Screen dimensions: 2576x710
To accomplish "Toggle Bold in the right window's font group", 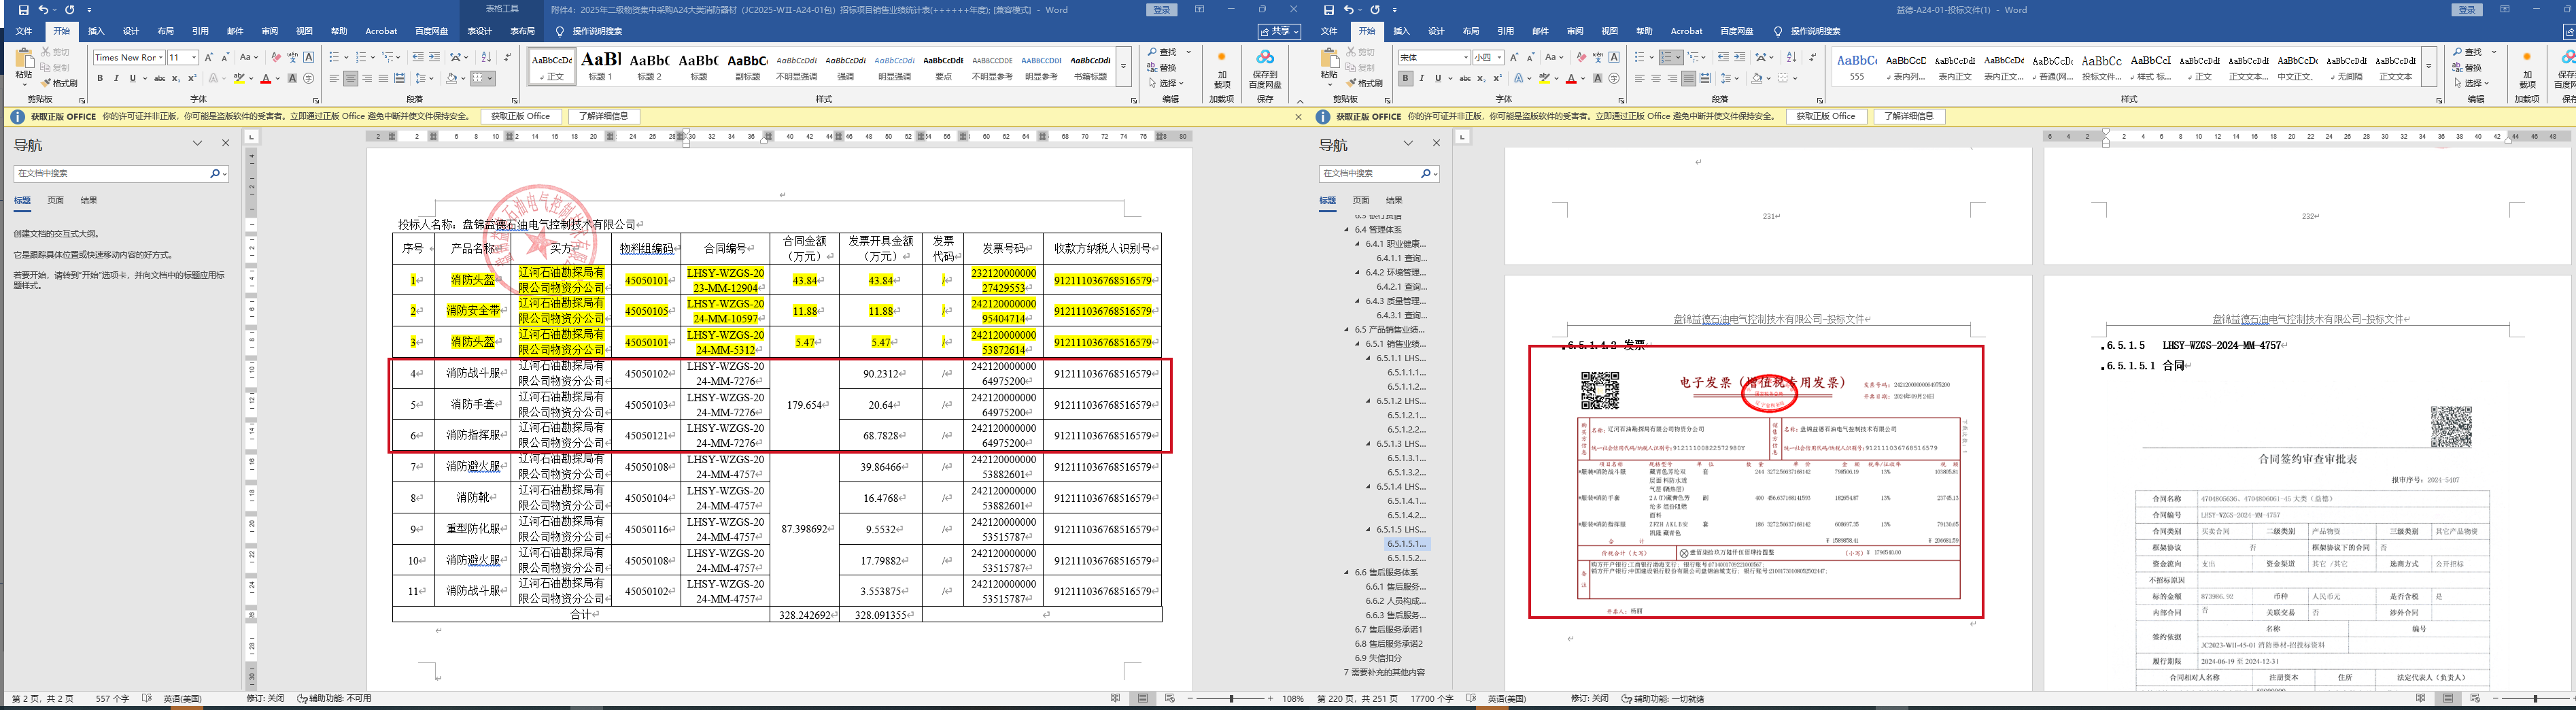I will pyautogui.click(x=1405, y=78).
